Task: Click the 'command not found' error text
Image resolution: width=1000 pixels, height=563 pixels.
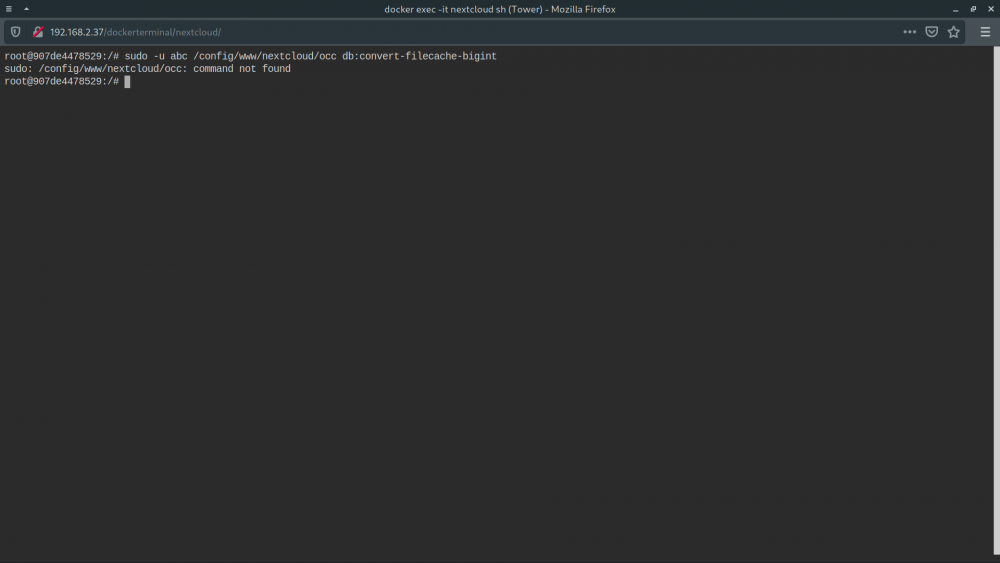Action: click(x=242, y=69)
